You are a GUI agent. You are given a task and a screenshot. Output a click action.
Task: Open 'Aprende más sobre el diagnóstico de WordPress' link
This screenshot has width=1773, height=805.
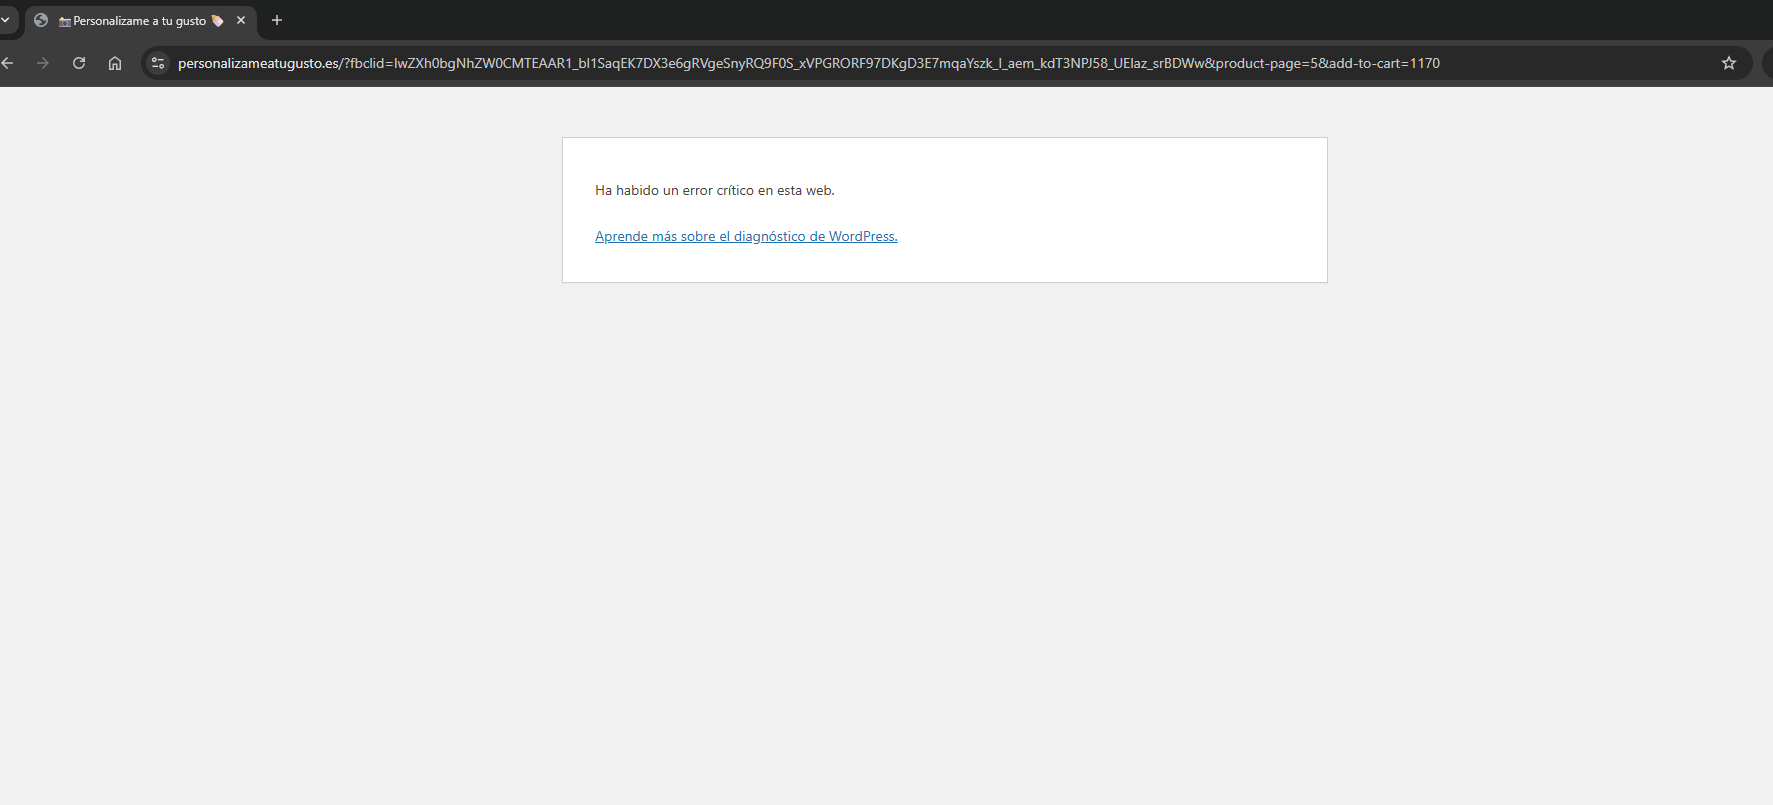click(746, 237)
